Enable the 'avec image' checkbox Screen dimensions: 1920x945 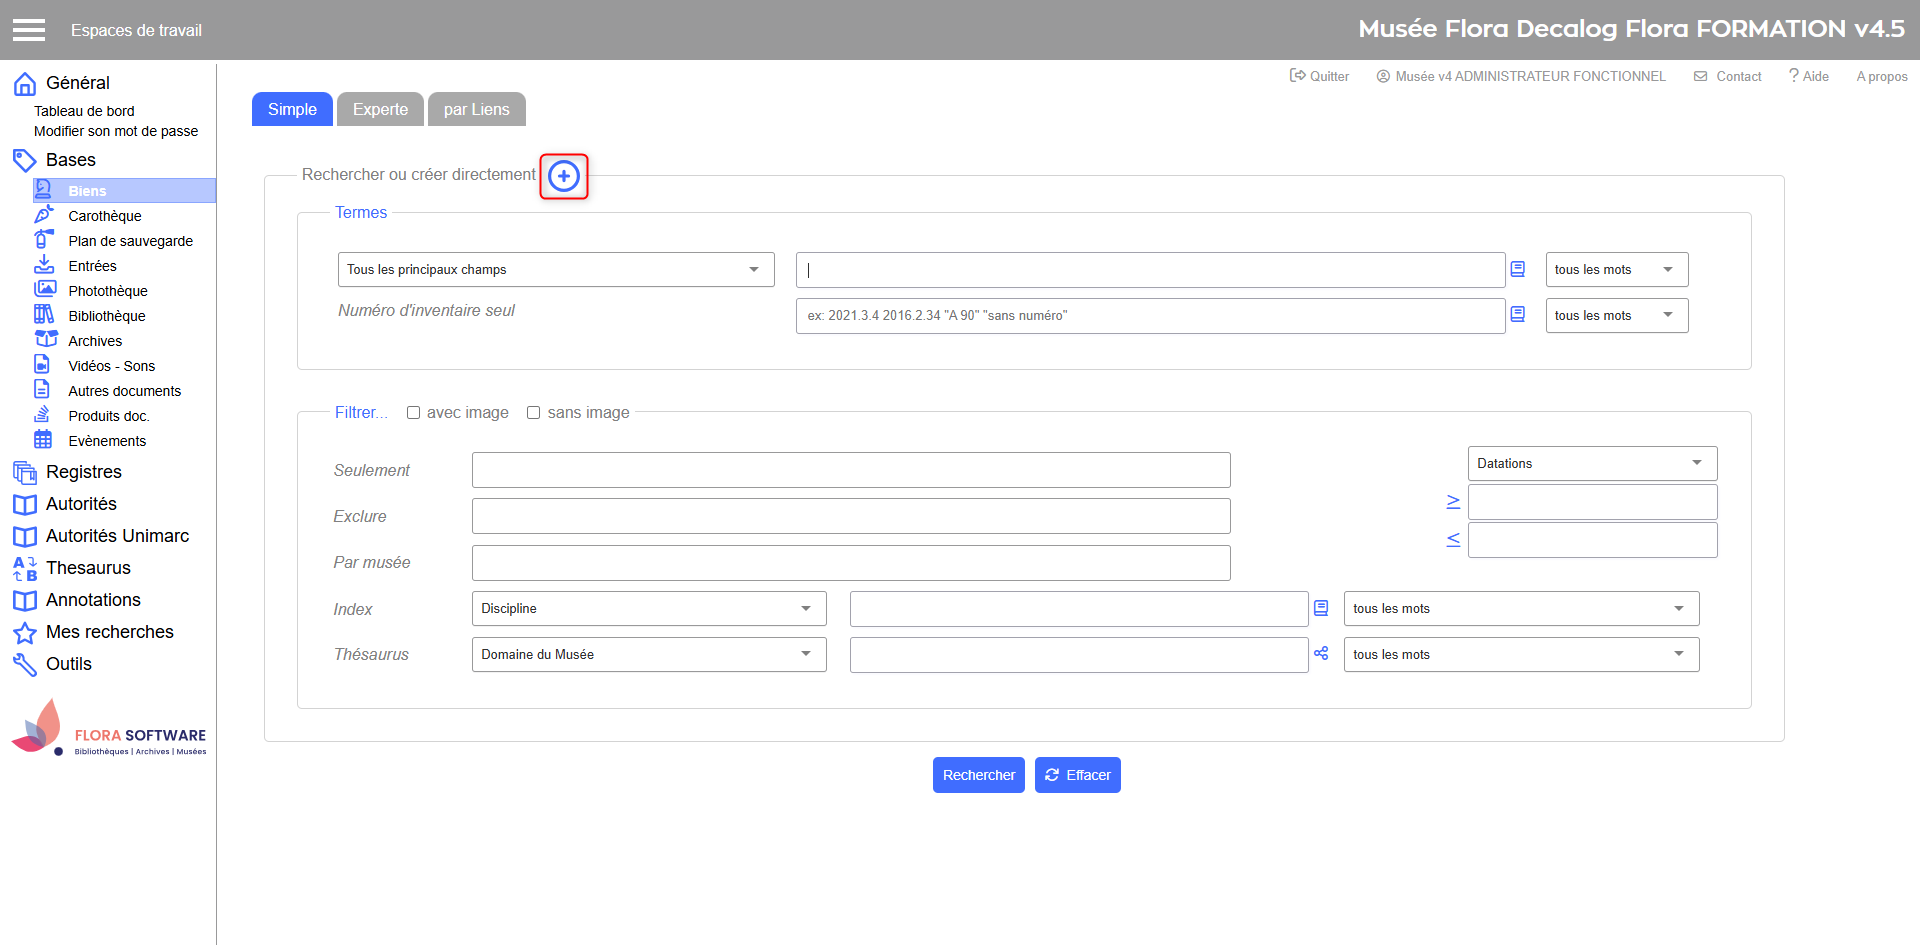413,413
